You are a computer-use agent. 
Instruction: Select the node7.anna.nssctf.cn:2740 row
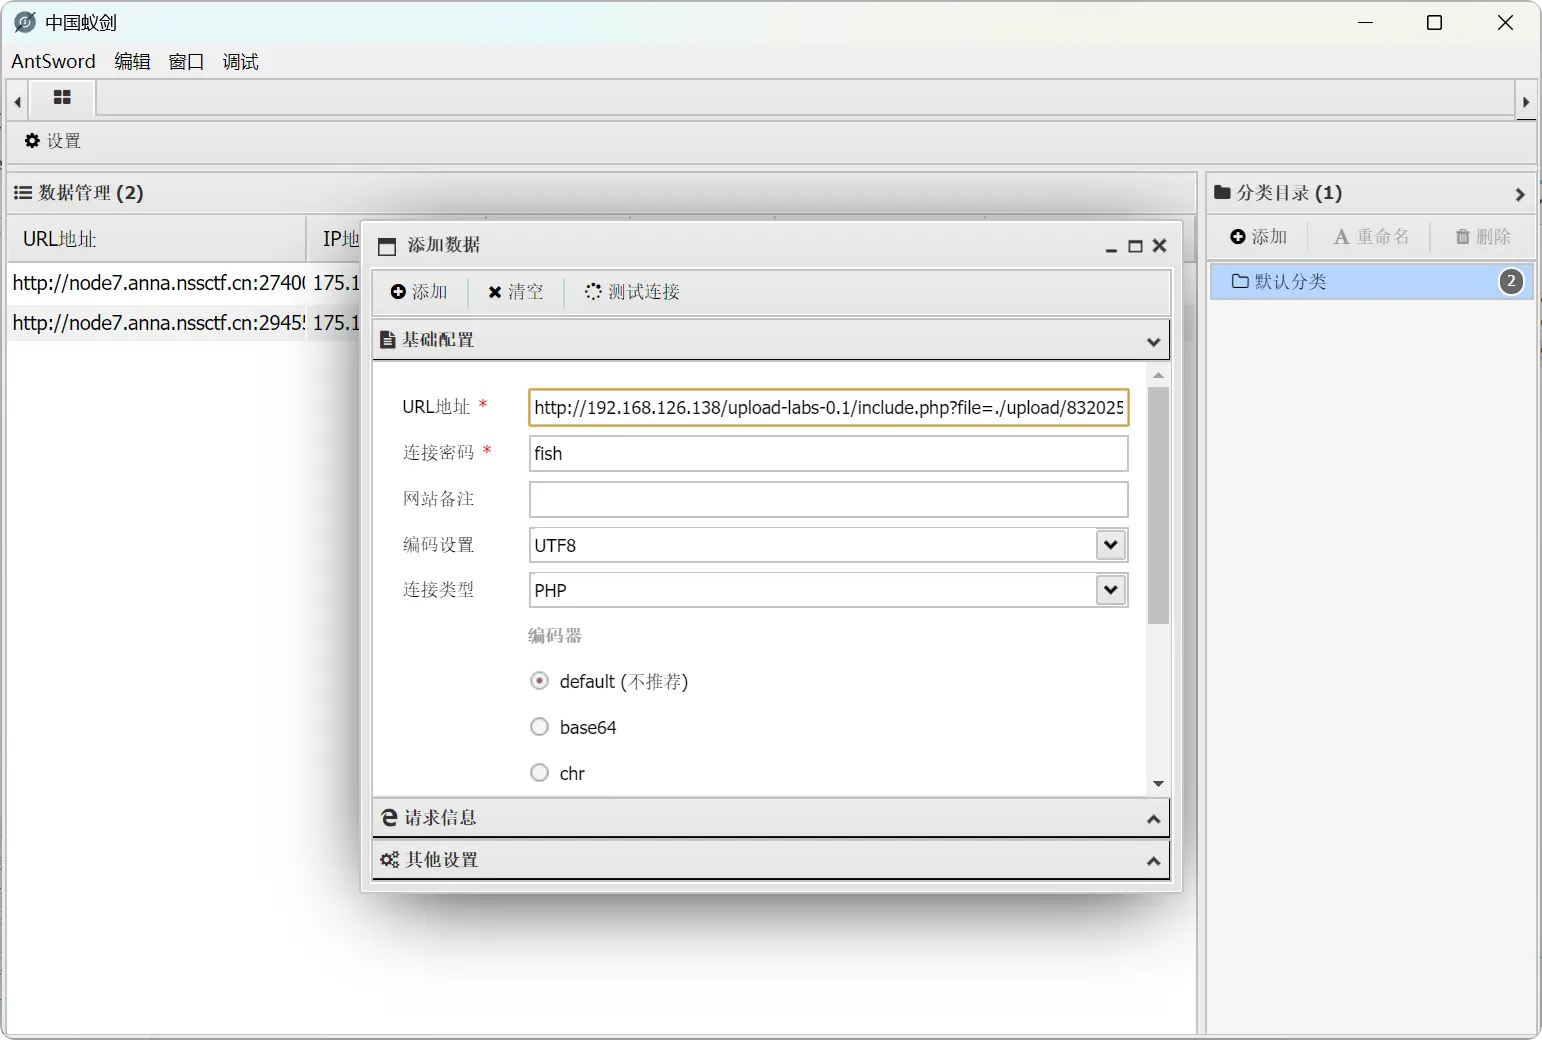(x=183, y=283)
